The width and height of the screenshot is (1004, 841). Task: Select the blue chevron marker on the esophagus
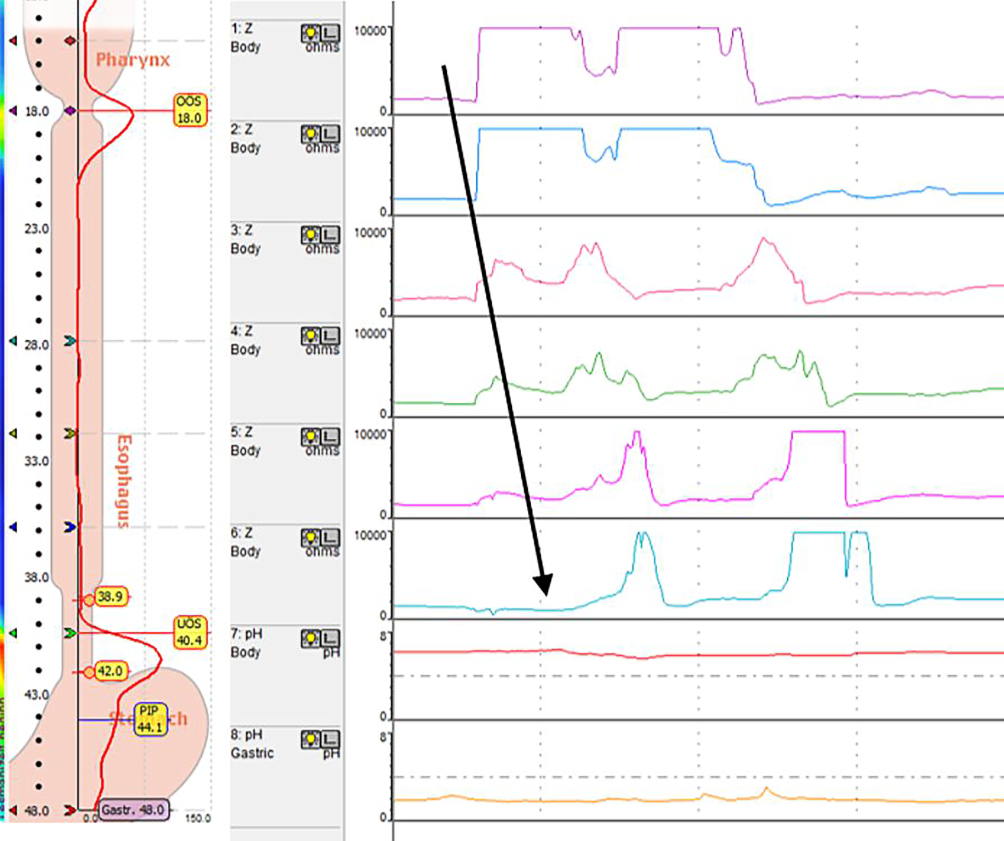coord(70,527)
